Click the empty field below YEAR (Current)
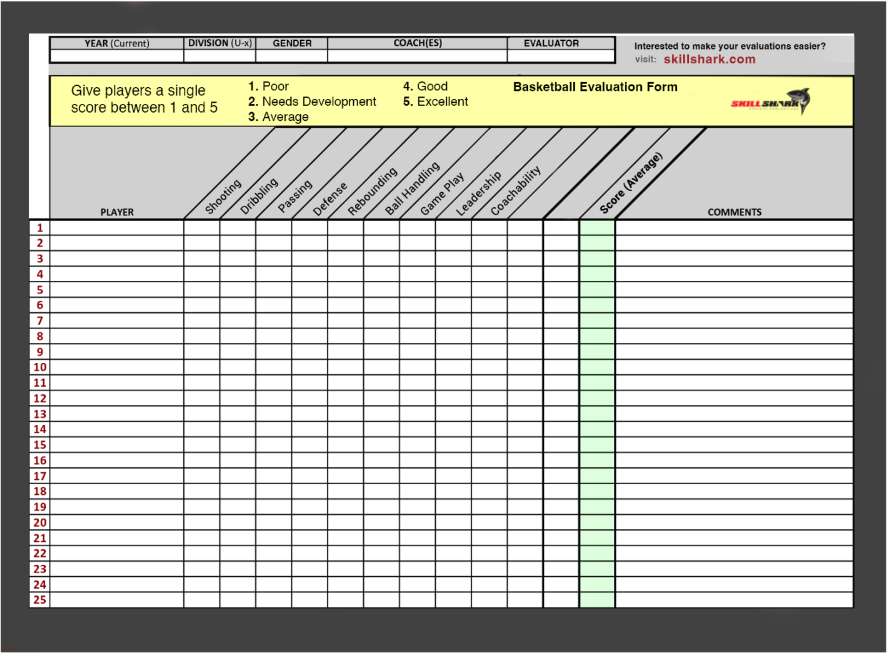Image resolution: width=888 pixels, height=653 pixels. (116, 57)
